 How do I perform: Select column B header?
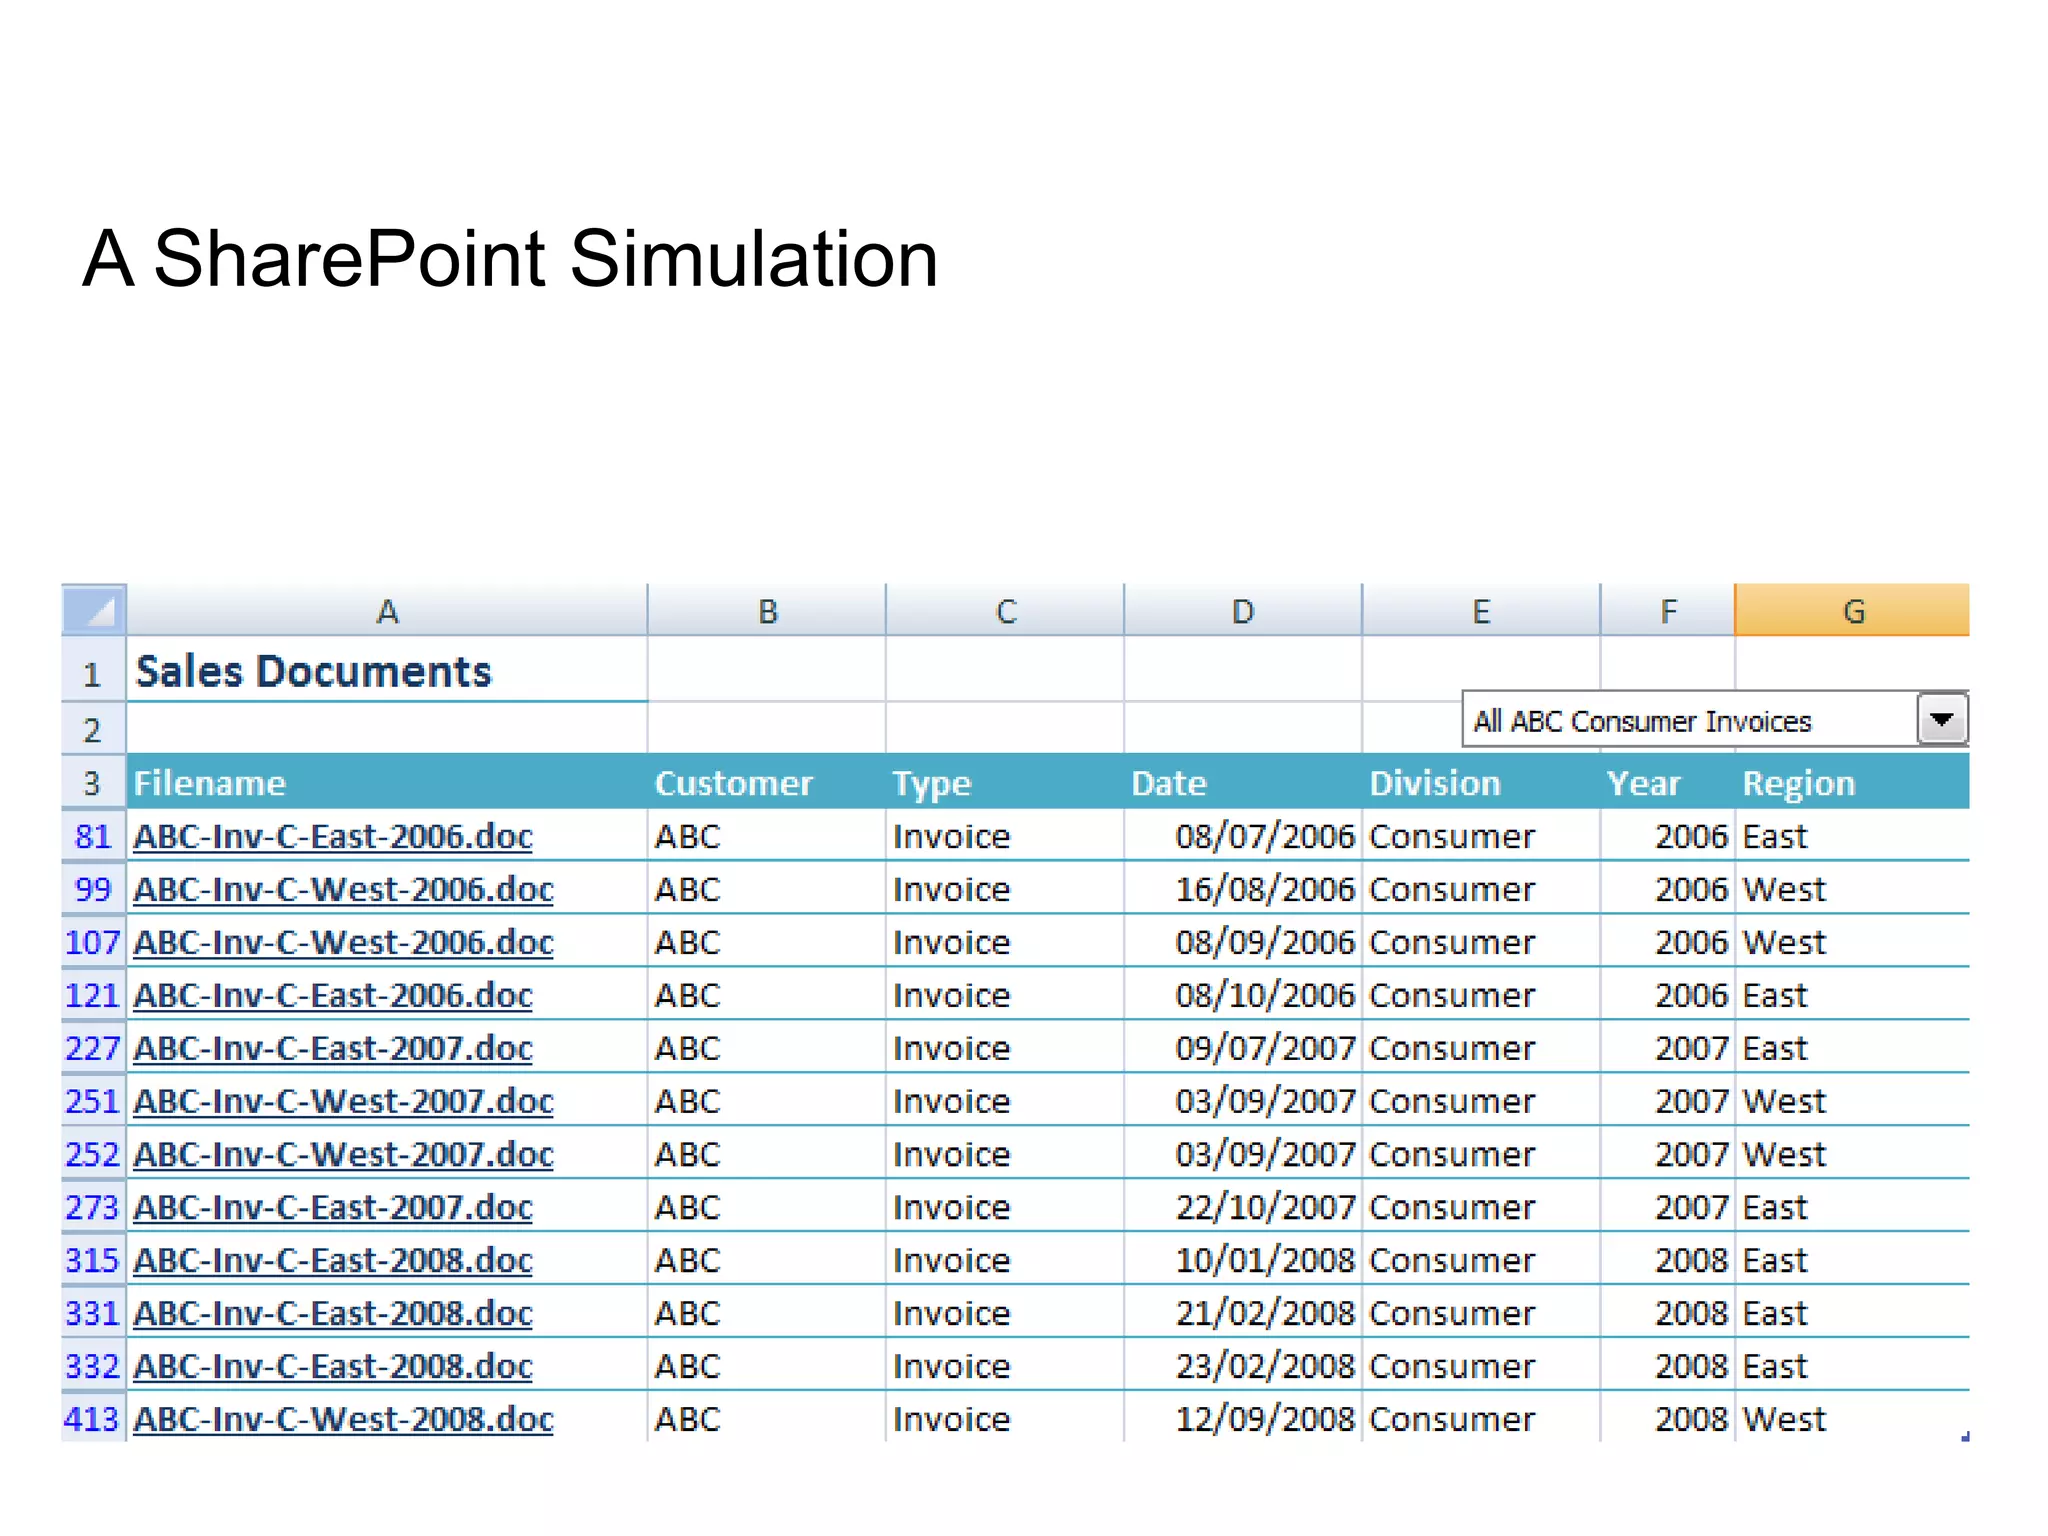[x=767, y=610]
